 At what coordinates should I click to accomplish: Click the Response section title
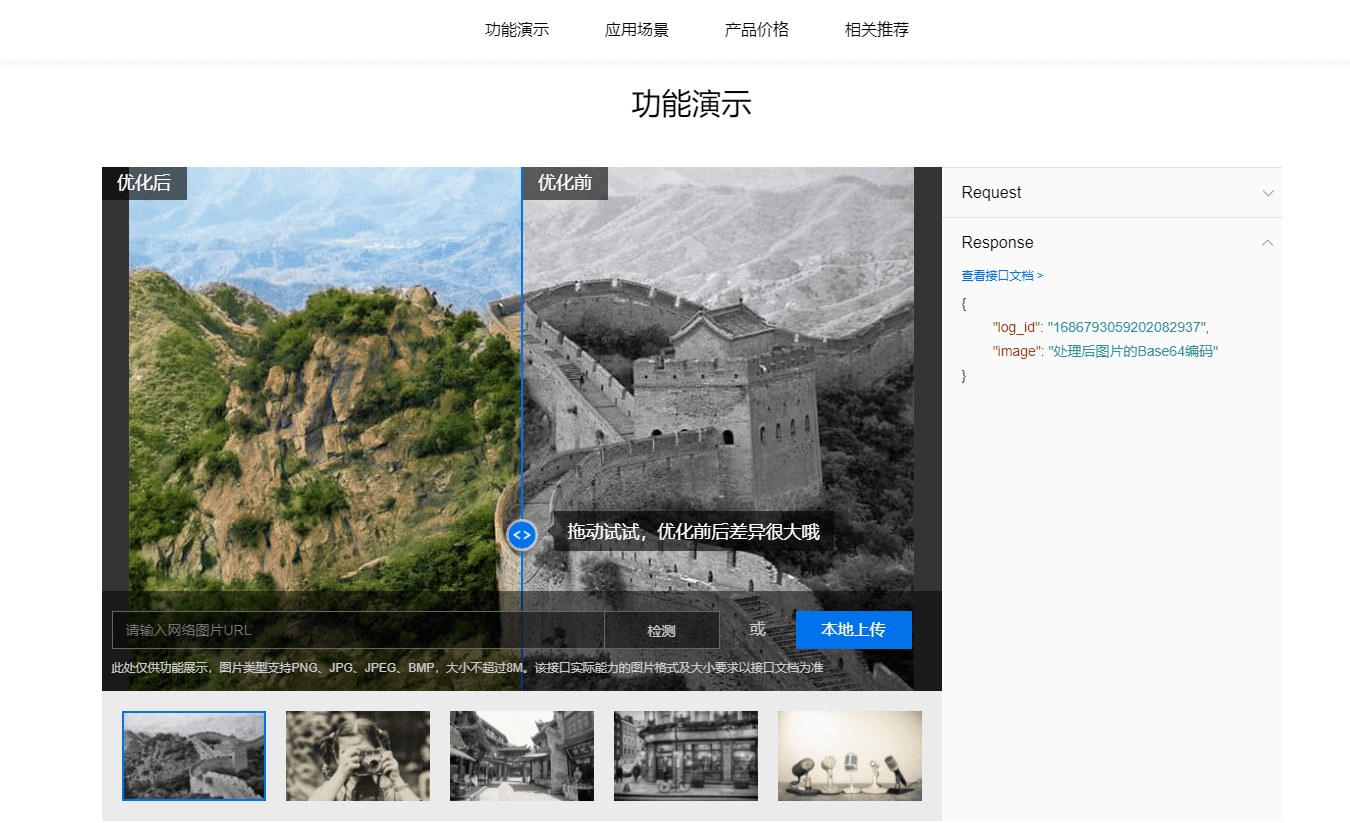(x=997, y=242)
